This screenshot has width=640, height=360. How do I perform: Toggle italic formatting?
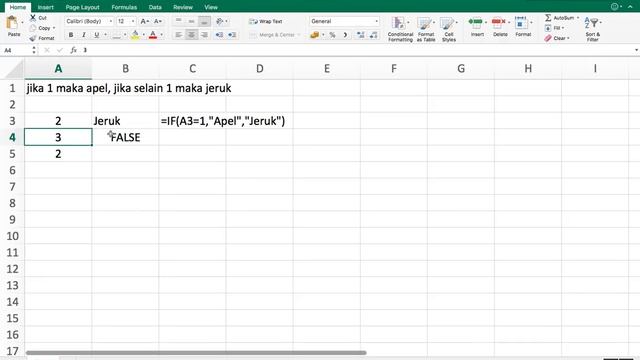[x=84, y=35]
